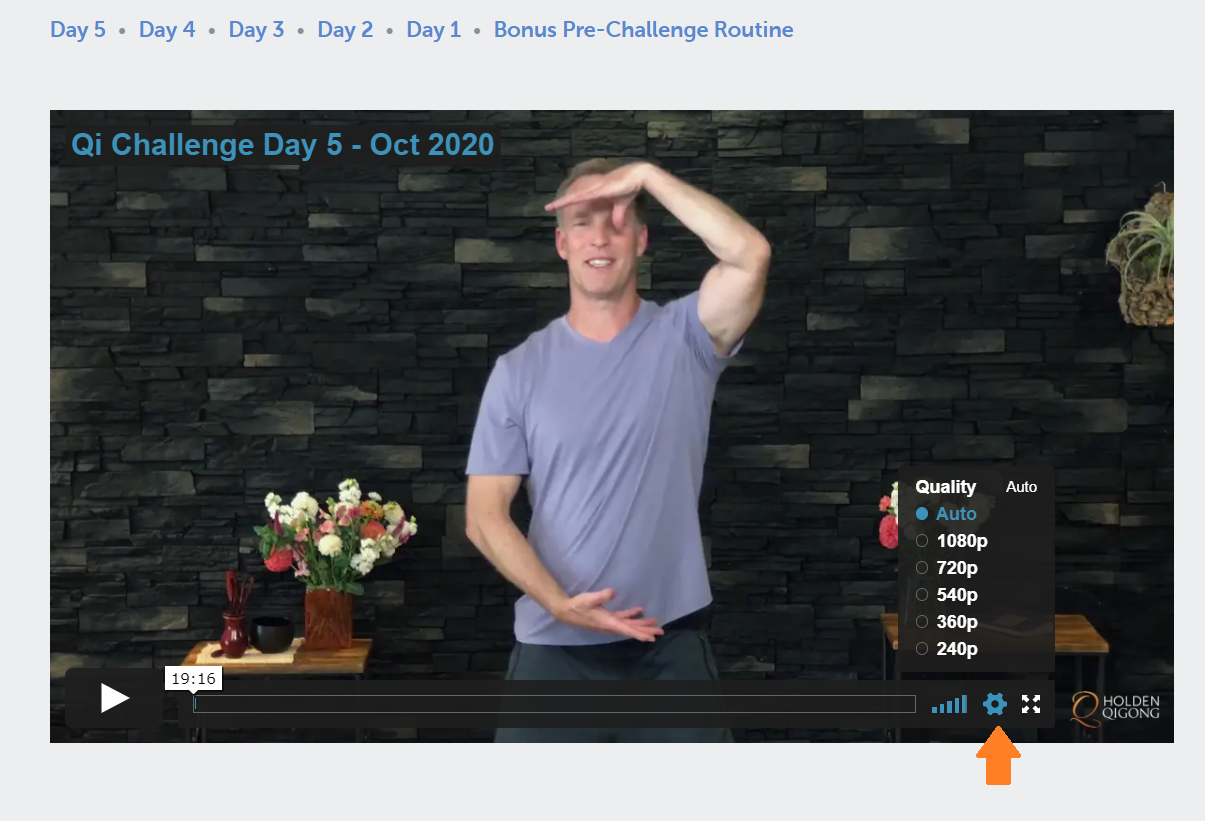Select the Auto quality radio button
This screenshot has width=1205, height=821.
click(x=946, y=514)
